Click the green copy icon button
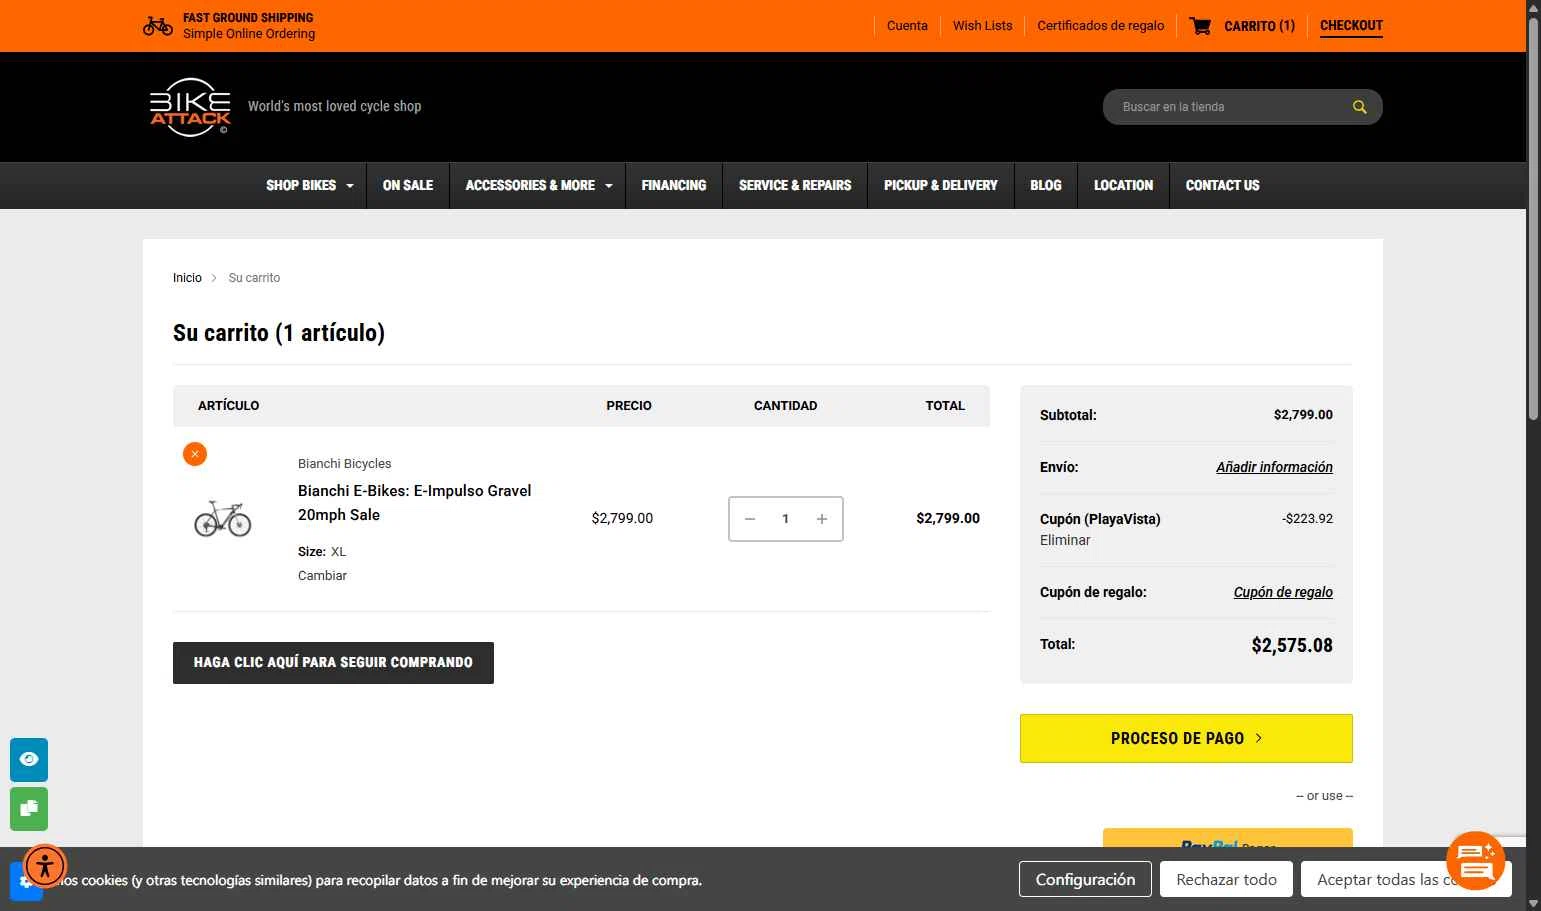The width and height of the screenshot is (1541, 911). 29,809
